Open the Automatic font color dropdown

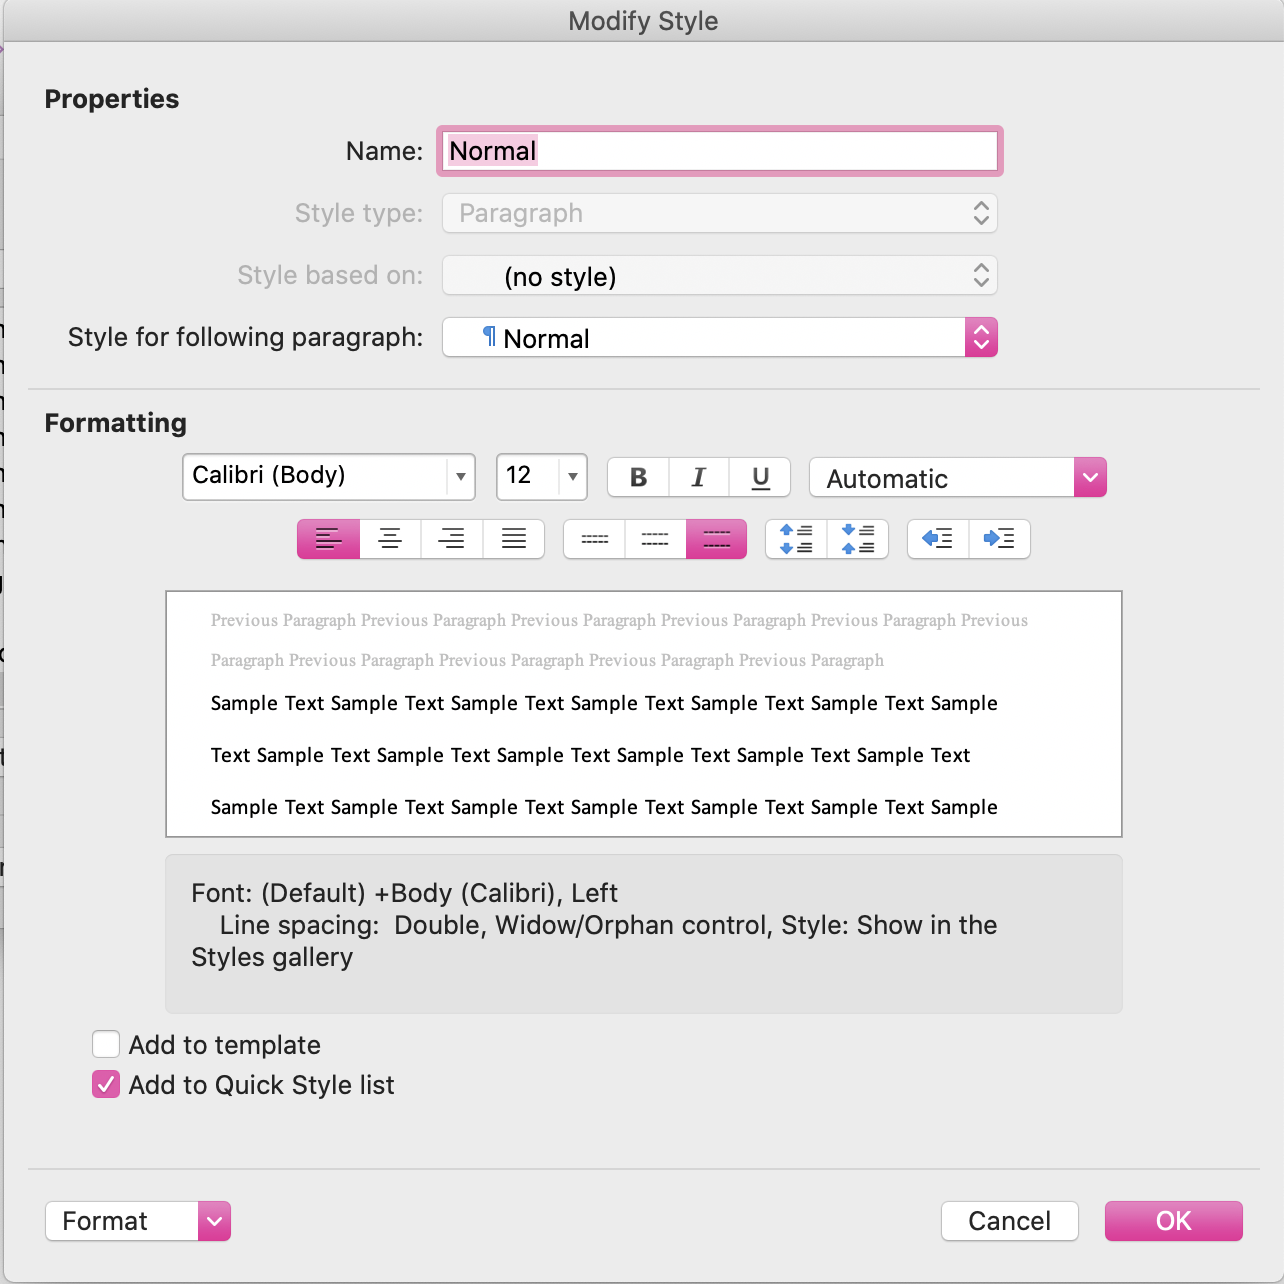pos(1090,478)
